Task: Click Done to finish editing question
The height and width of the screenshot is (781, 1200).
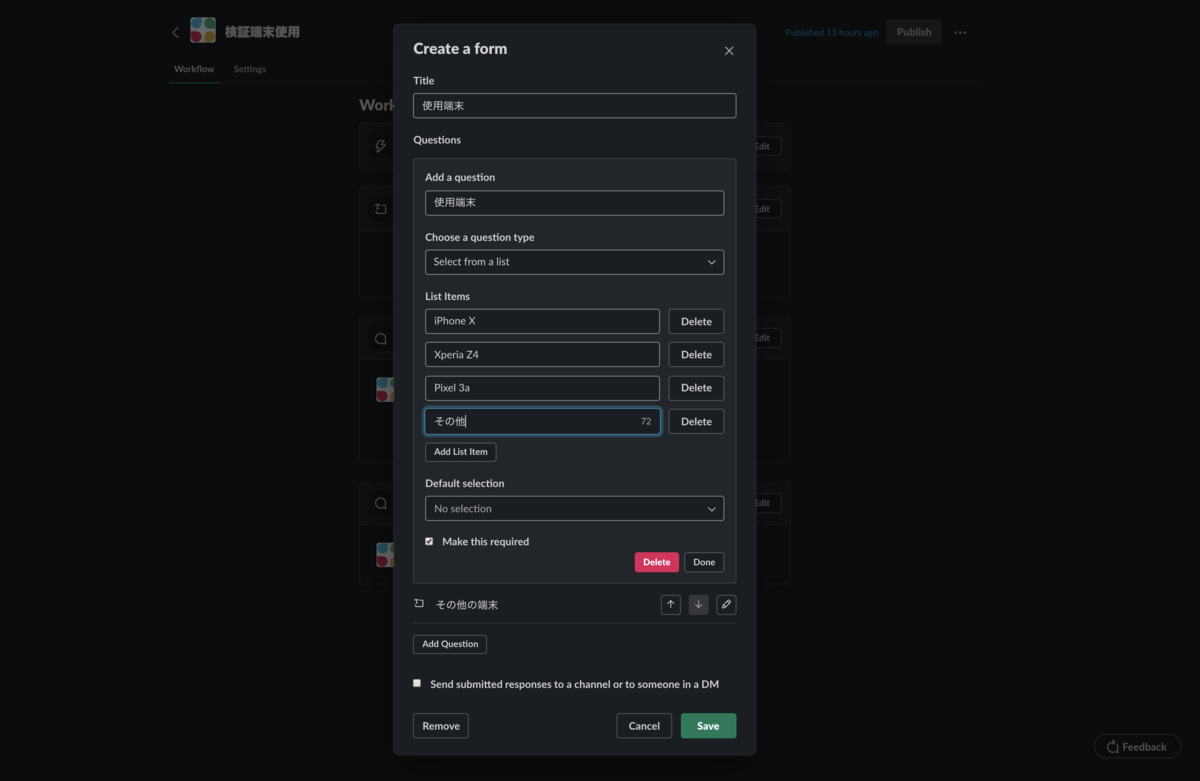Action: point(704,562)
